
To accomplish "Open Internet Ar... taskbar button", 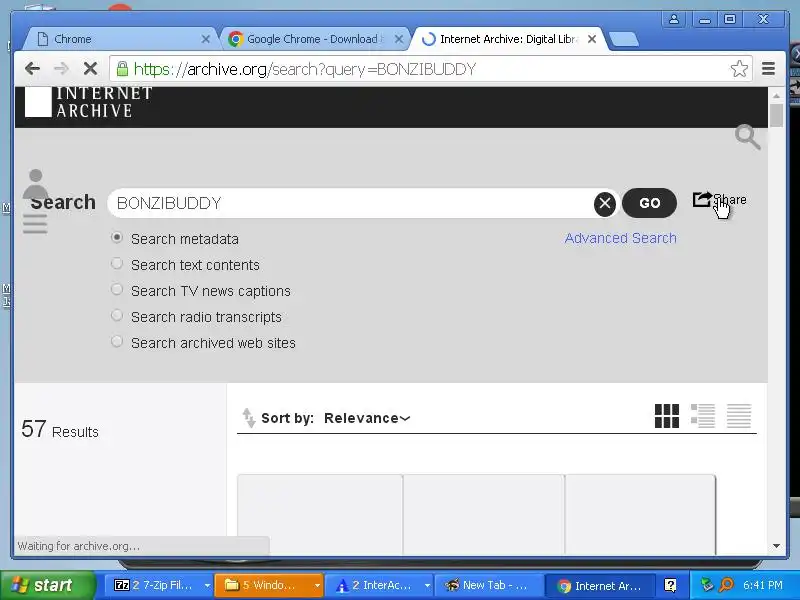I will [x=599, y=585].
